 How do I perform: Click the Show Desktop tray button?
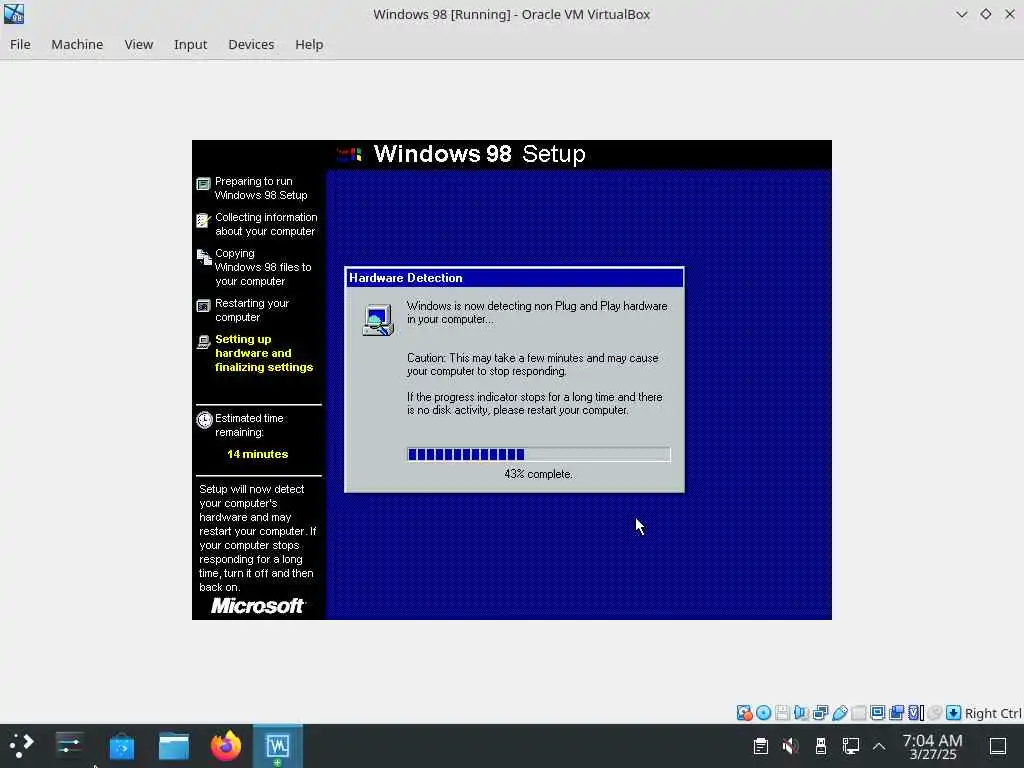(998, 746)
